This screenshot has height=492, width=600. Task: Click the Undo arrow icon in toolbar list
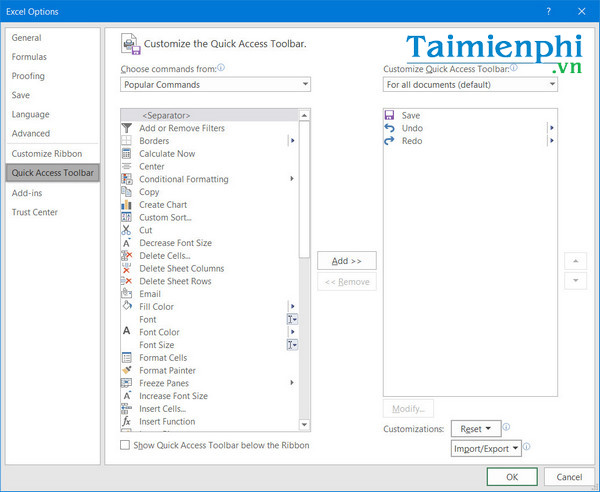(390, 128)
